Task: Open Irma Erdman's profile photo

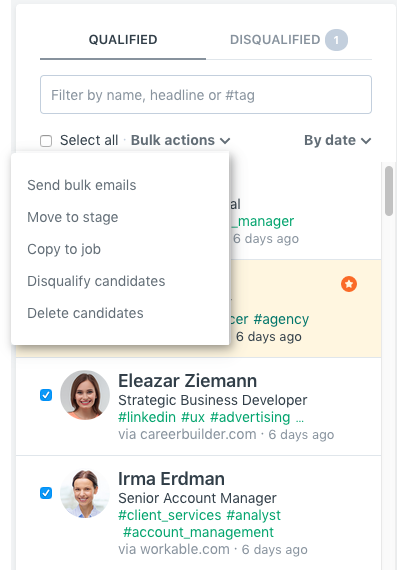Action: click(85, 493)
